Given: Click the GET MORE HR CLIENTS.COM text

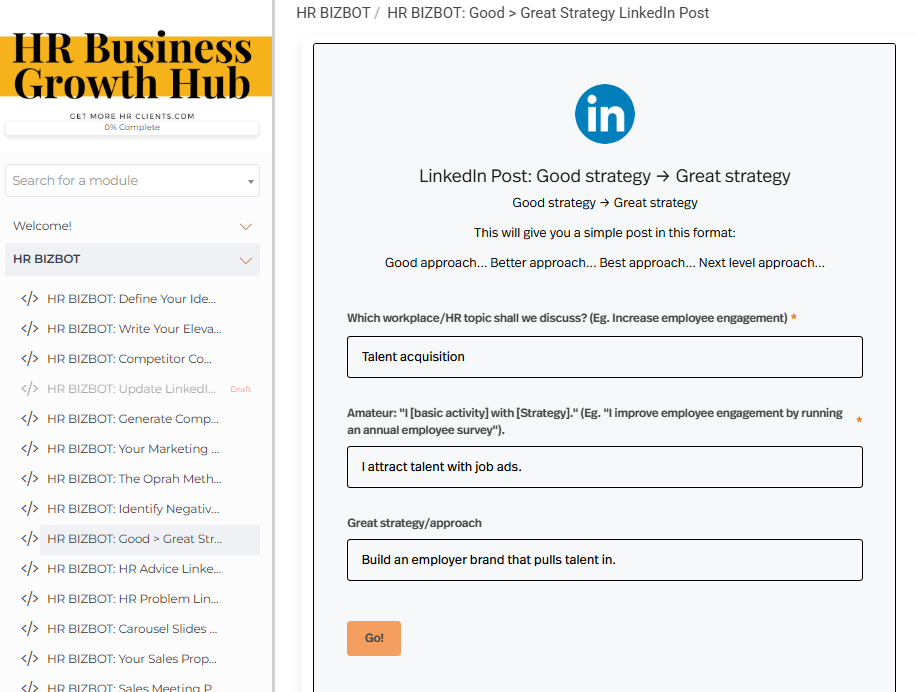Looking at the screenshot, I should [x=132, y=116].
